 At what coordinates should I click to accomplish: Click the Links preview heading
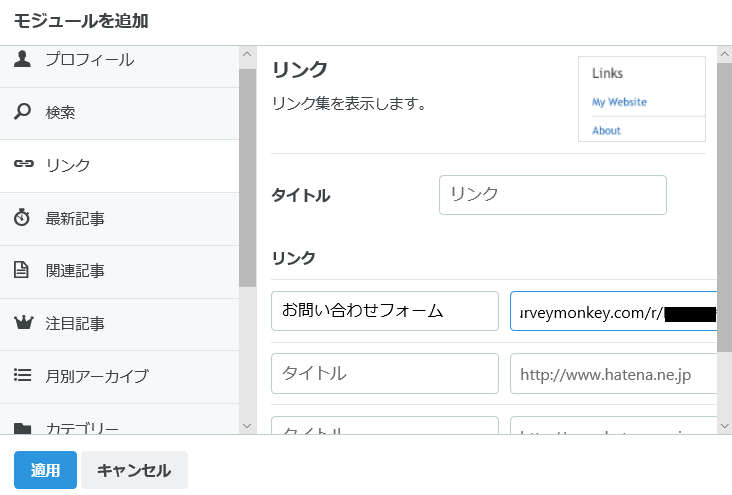(x=607, y=73)
